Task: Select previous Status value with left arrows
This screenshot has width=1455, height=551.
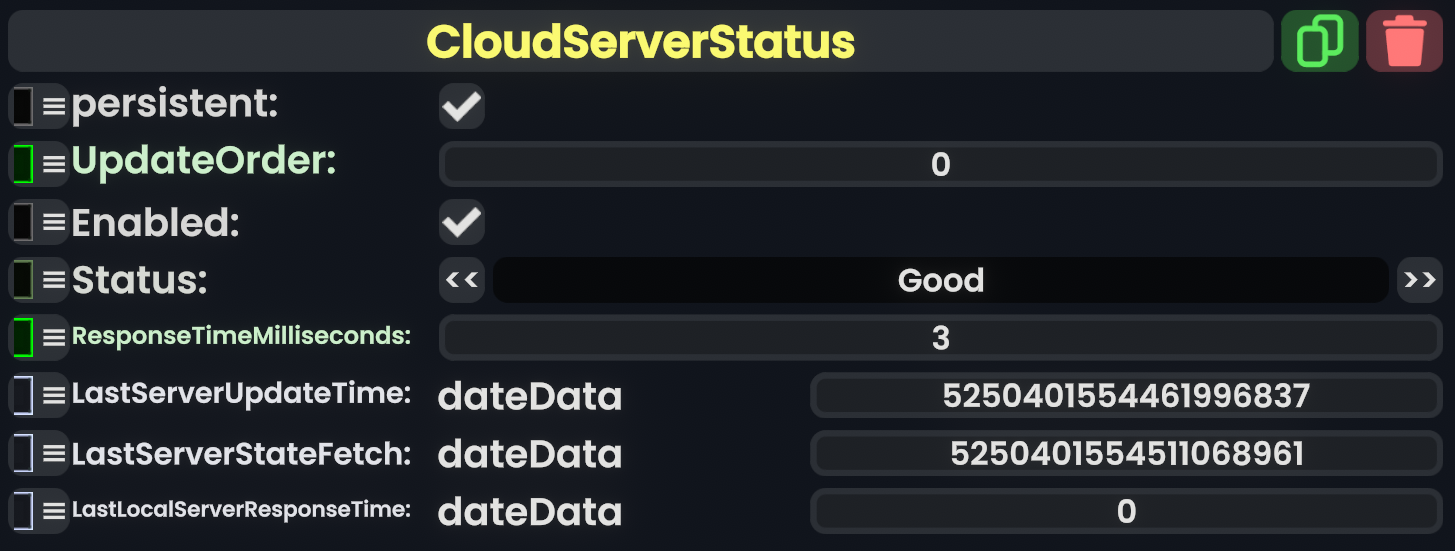Action: click(462, 280)
